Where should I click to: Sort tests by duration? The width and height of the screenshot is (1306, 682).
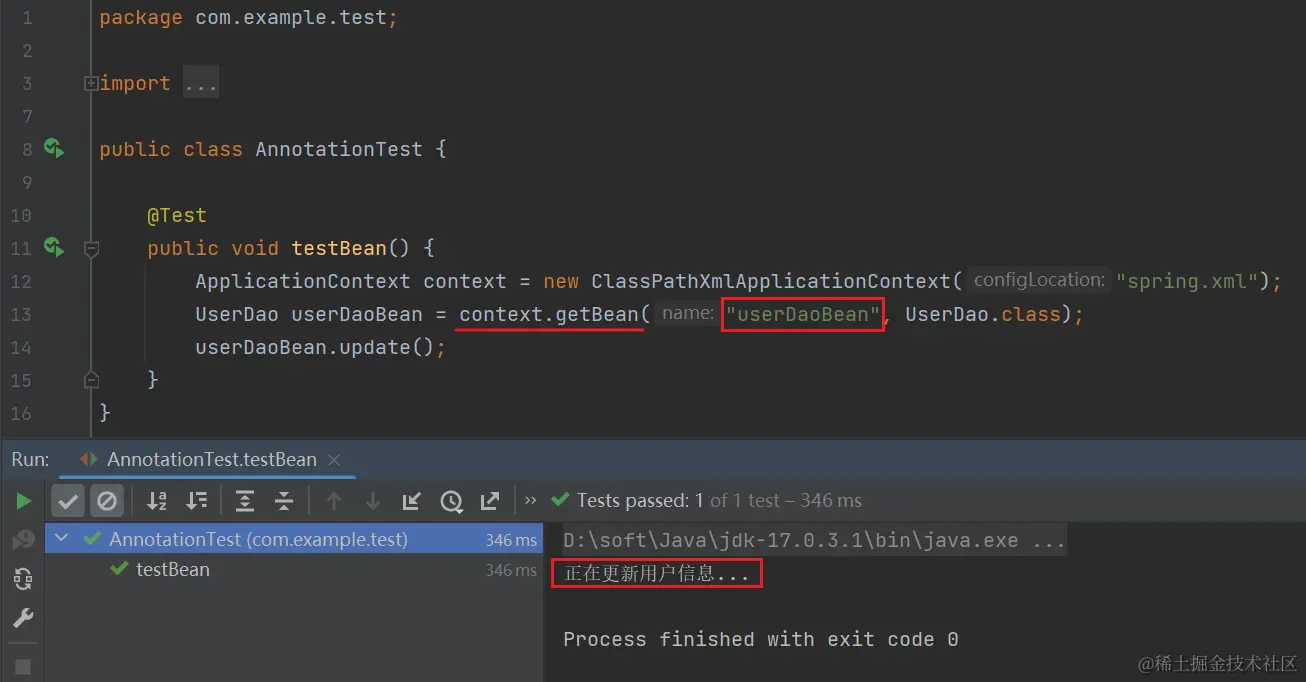197,500
